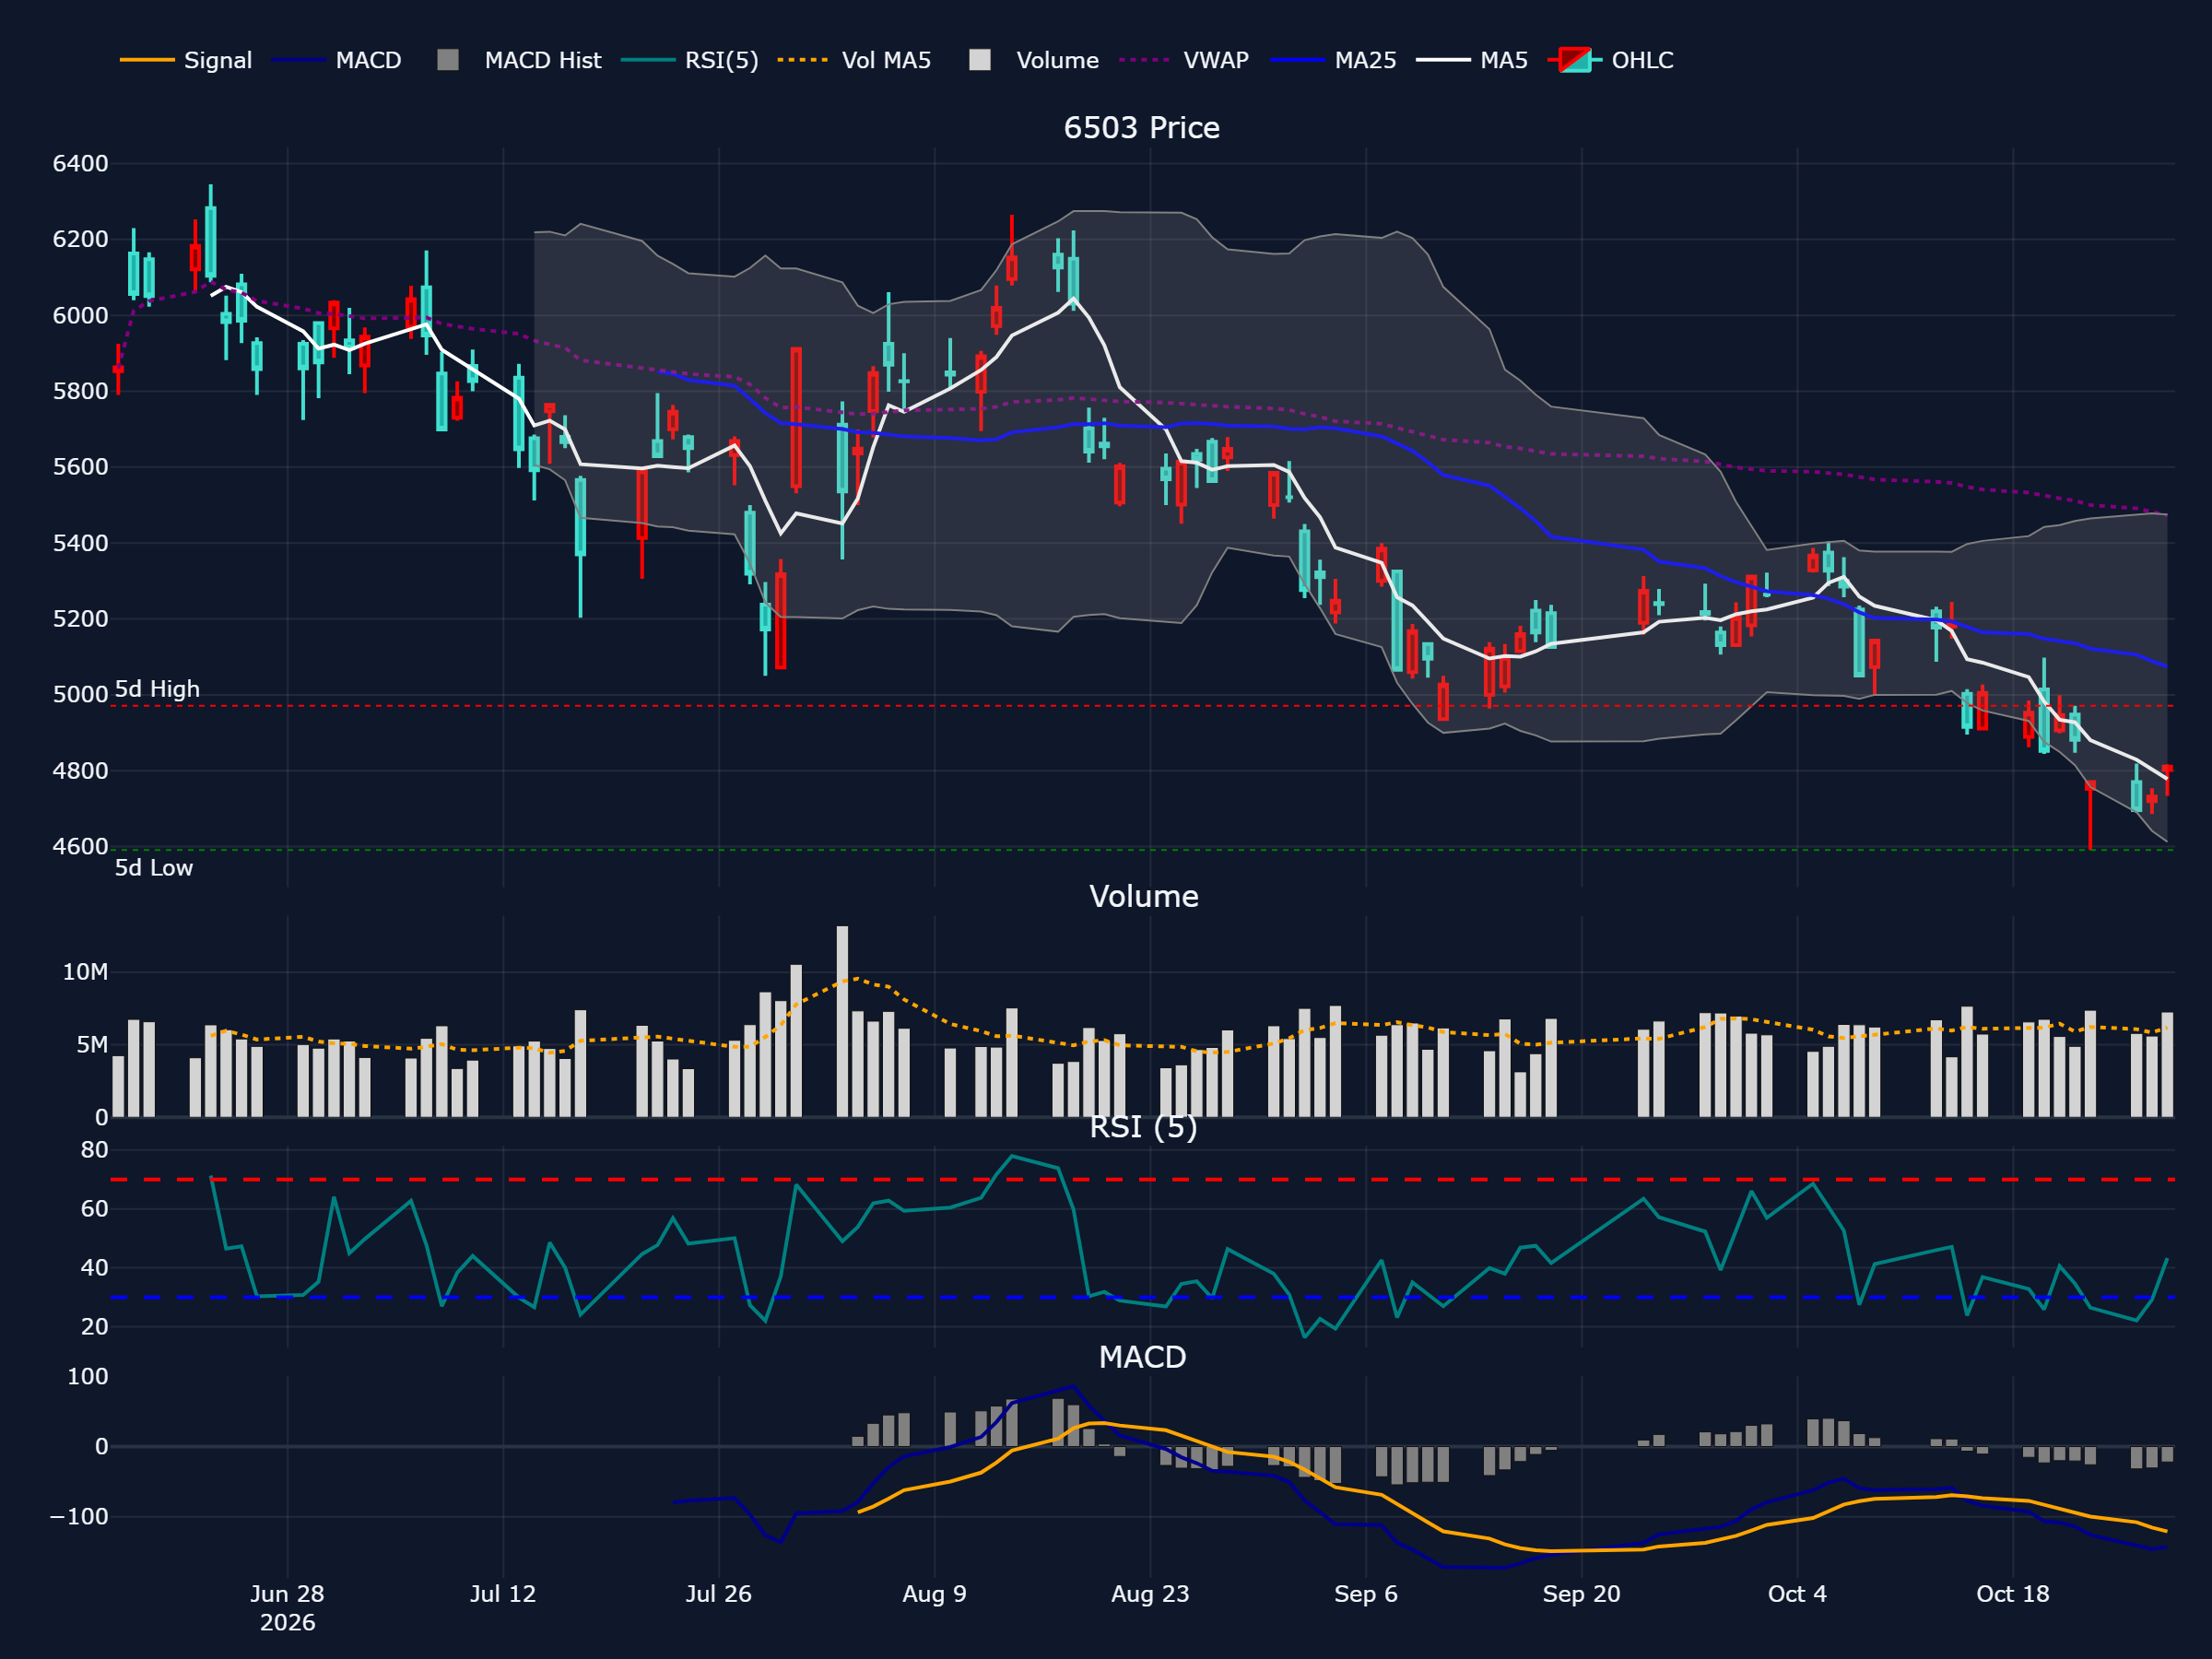Click the 'Aug 23' x-axis label
The width and height of the screenshot is (2212, 1659).
1151,1594
